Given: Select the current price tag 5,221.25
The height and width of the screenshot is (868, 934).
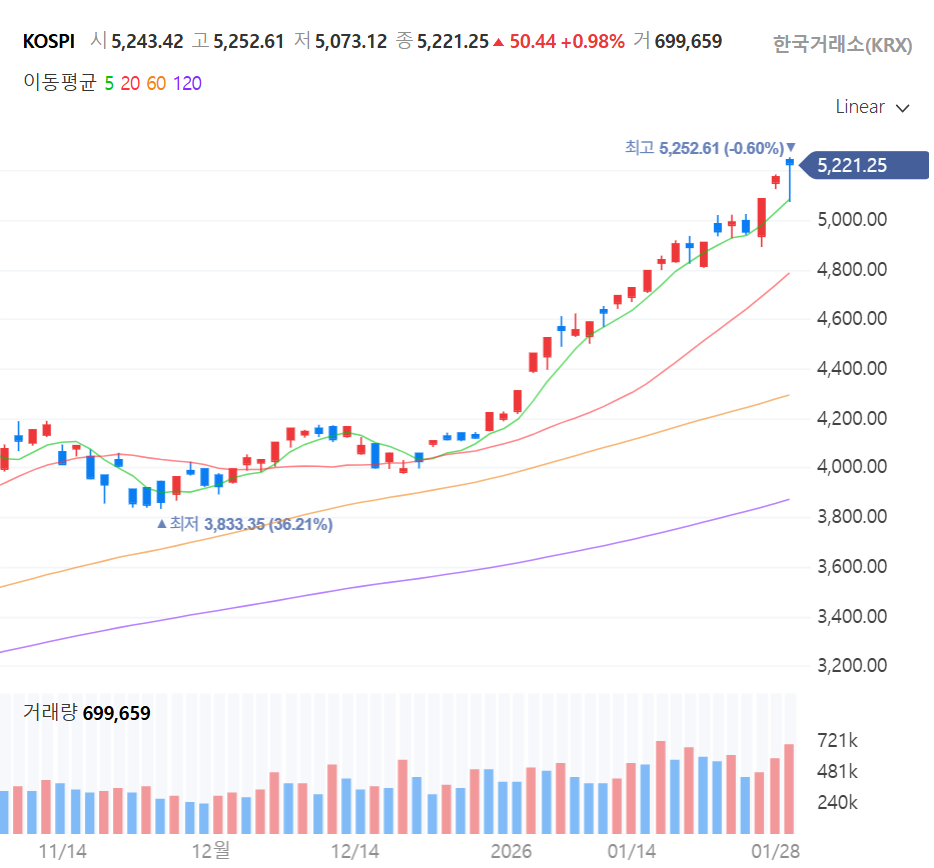Looking at the screenshot, I should pos(863,165).
